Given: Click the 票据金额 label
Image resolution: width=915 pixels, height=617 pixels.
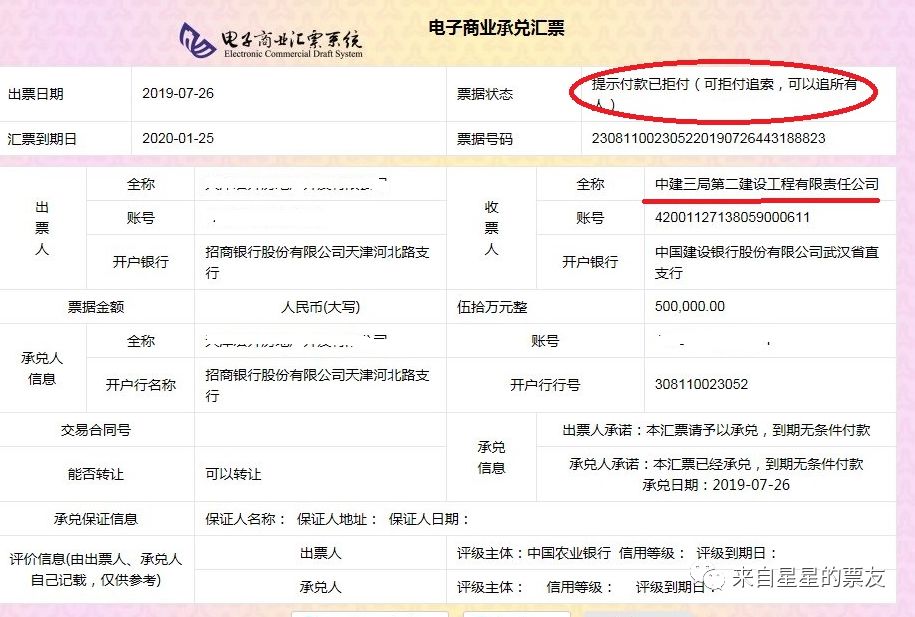Looking at the screenshot, I should pos(96,307).
